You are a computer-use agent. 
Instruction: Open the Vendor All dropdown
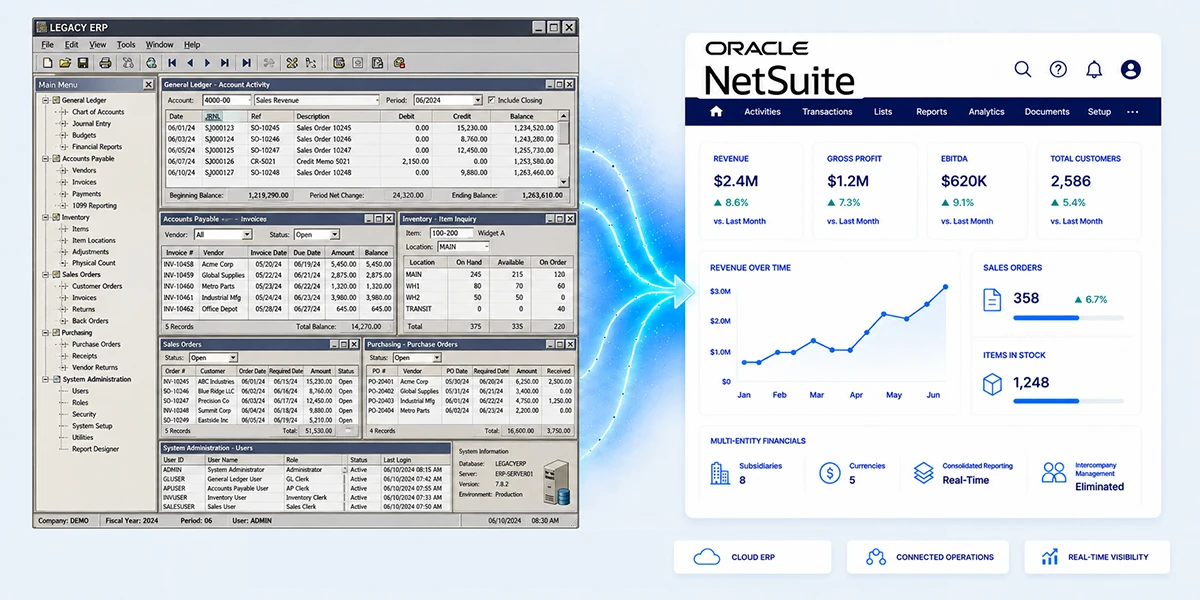pos(247,235)
